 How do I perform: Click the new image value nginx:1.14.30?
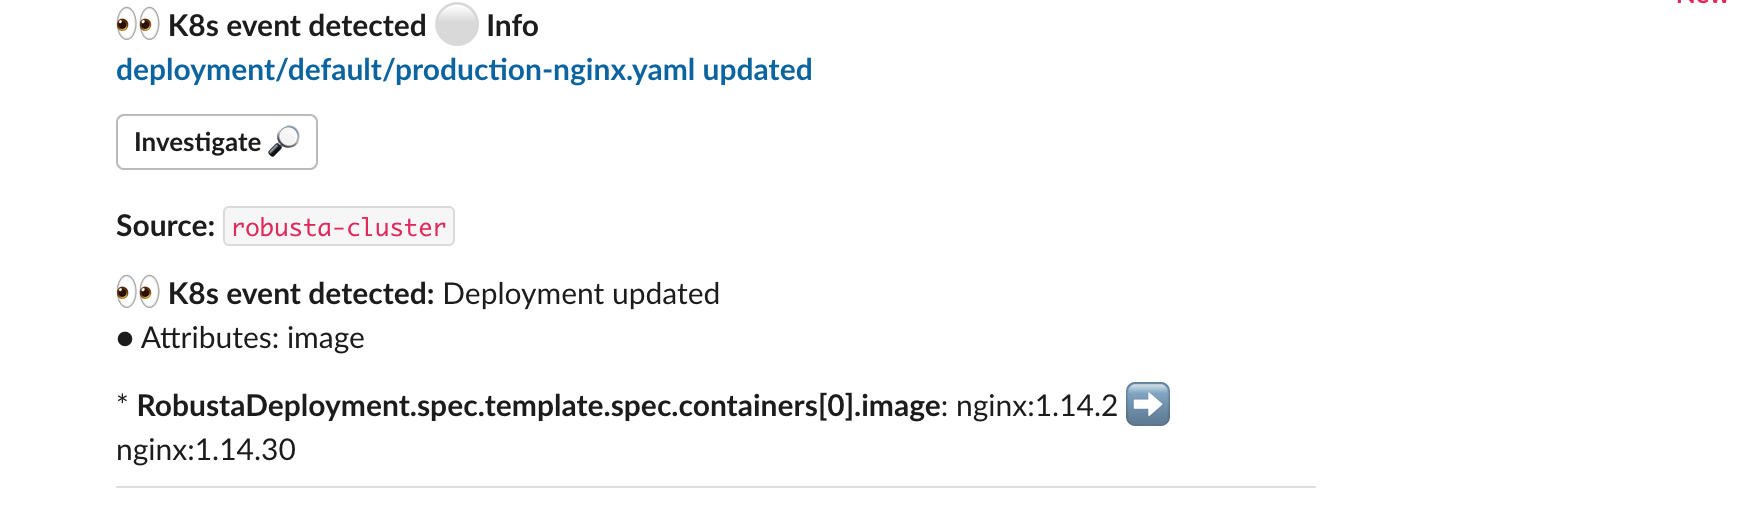point(206,450)
